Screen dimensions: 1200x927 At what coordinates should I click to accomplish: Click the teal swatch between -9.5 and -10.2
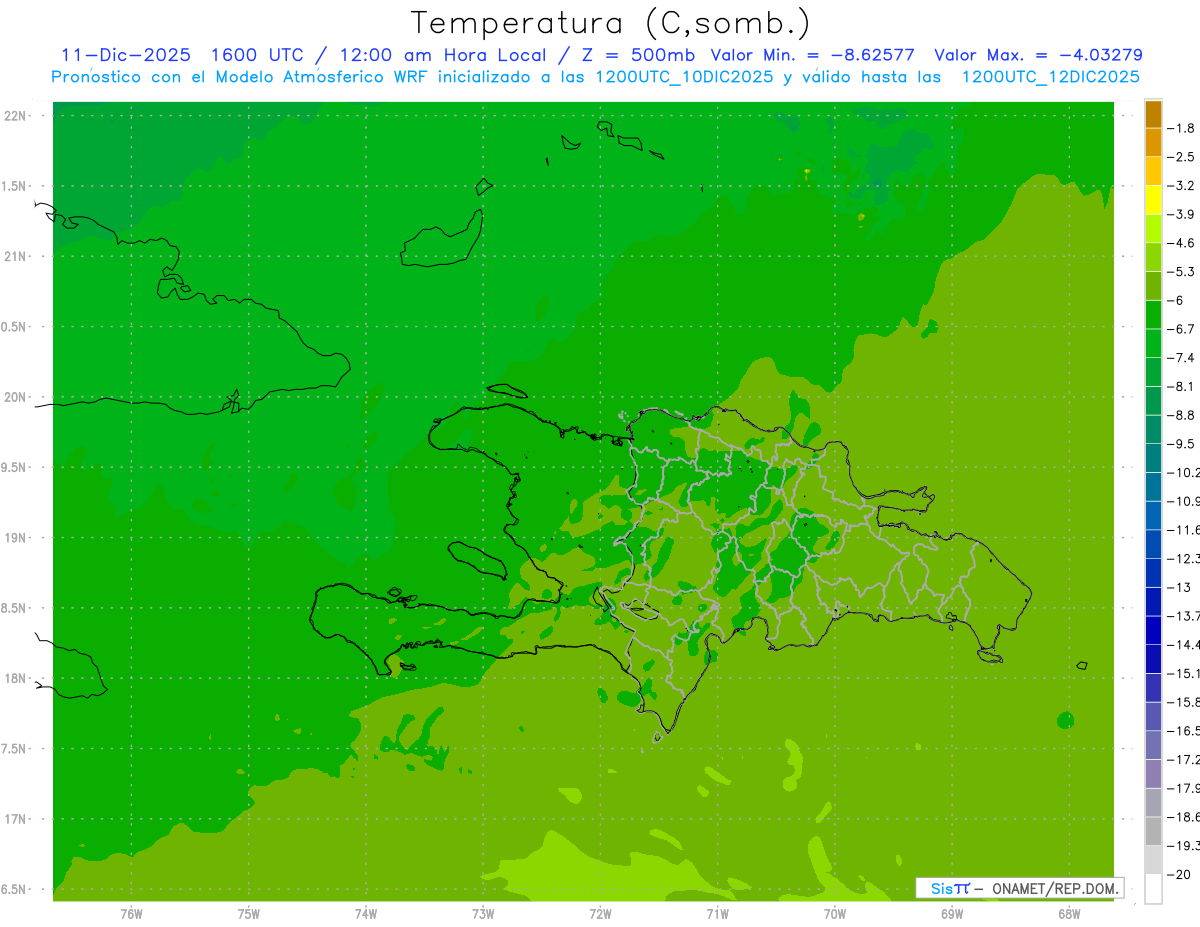click(1153, 458)
